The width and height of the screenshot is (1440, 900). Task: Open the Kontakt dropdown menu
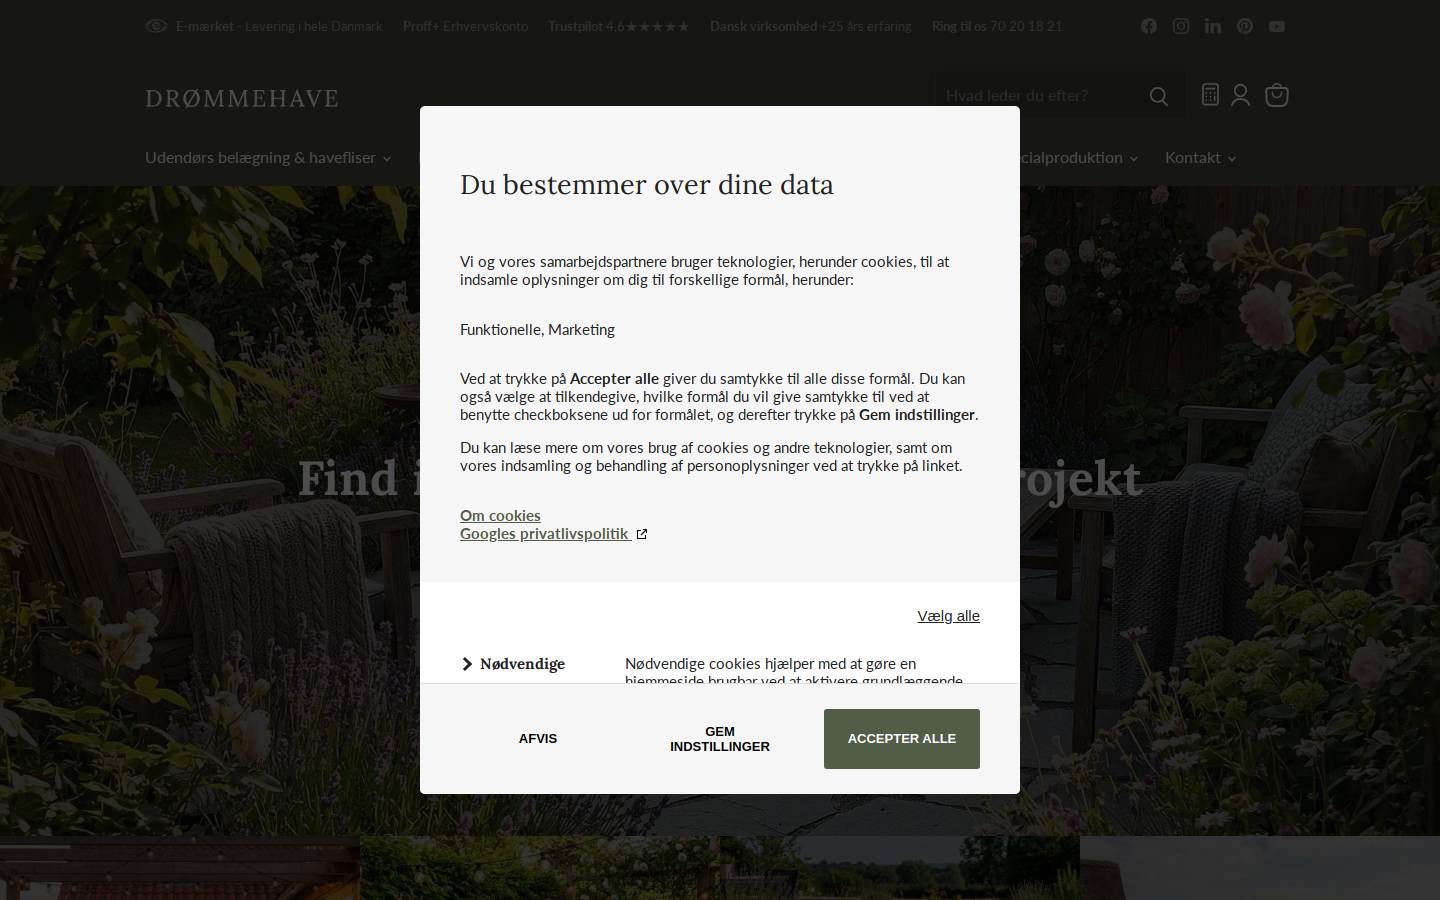click(x=1200, y=158)
